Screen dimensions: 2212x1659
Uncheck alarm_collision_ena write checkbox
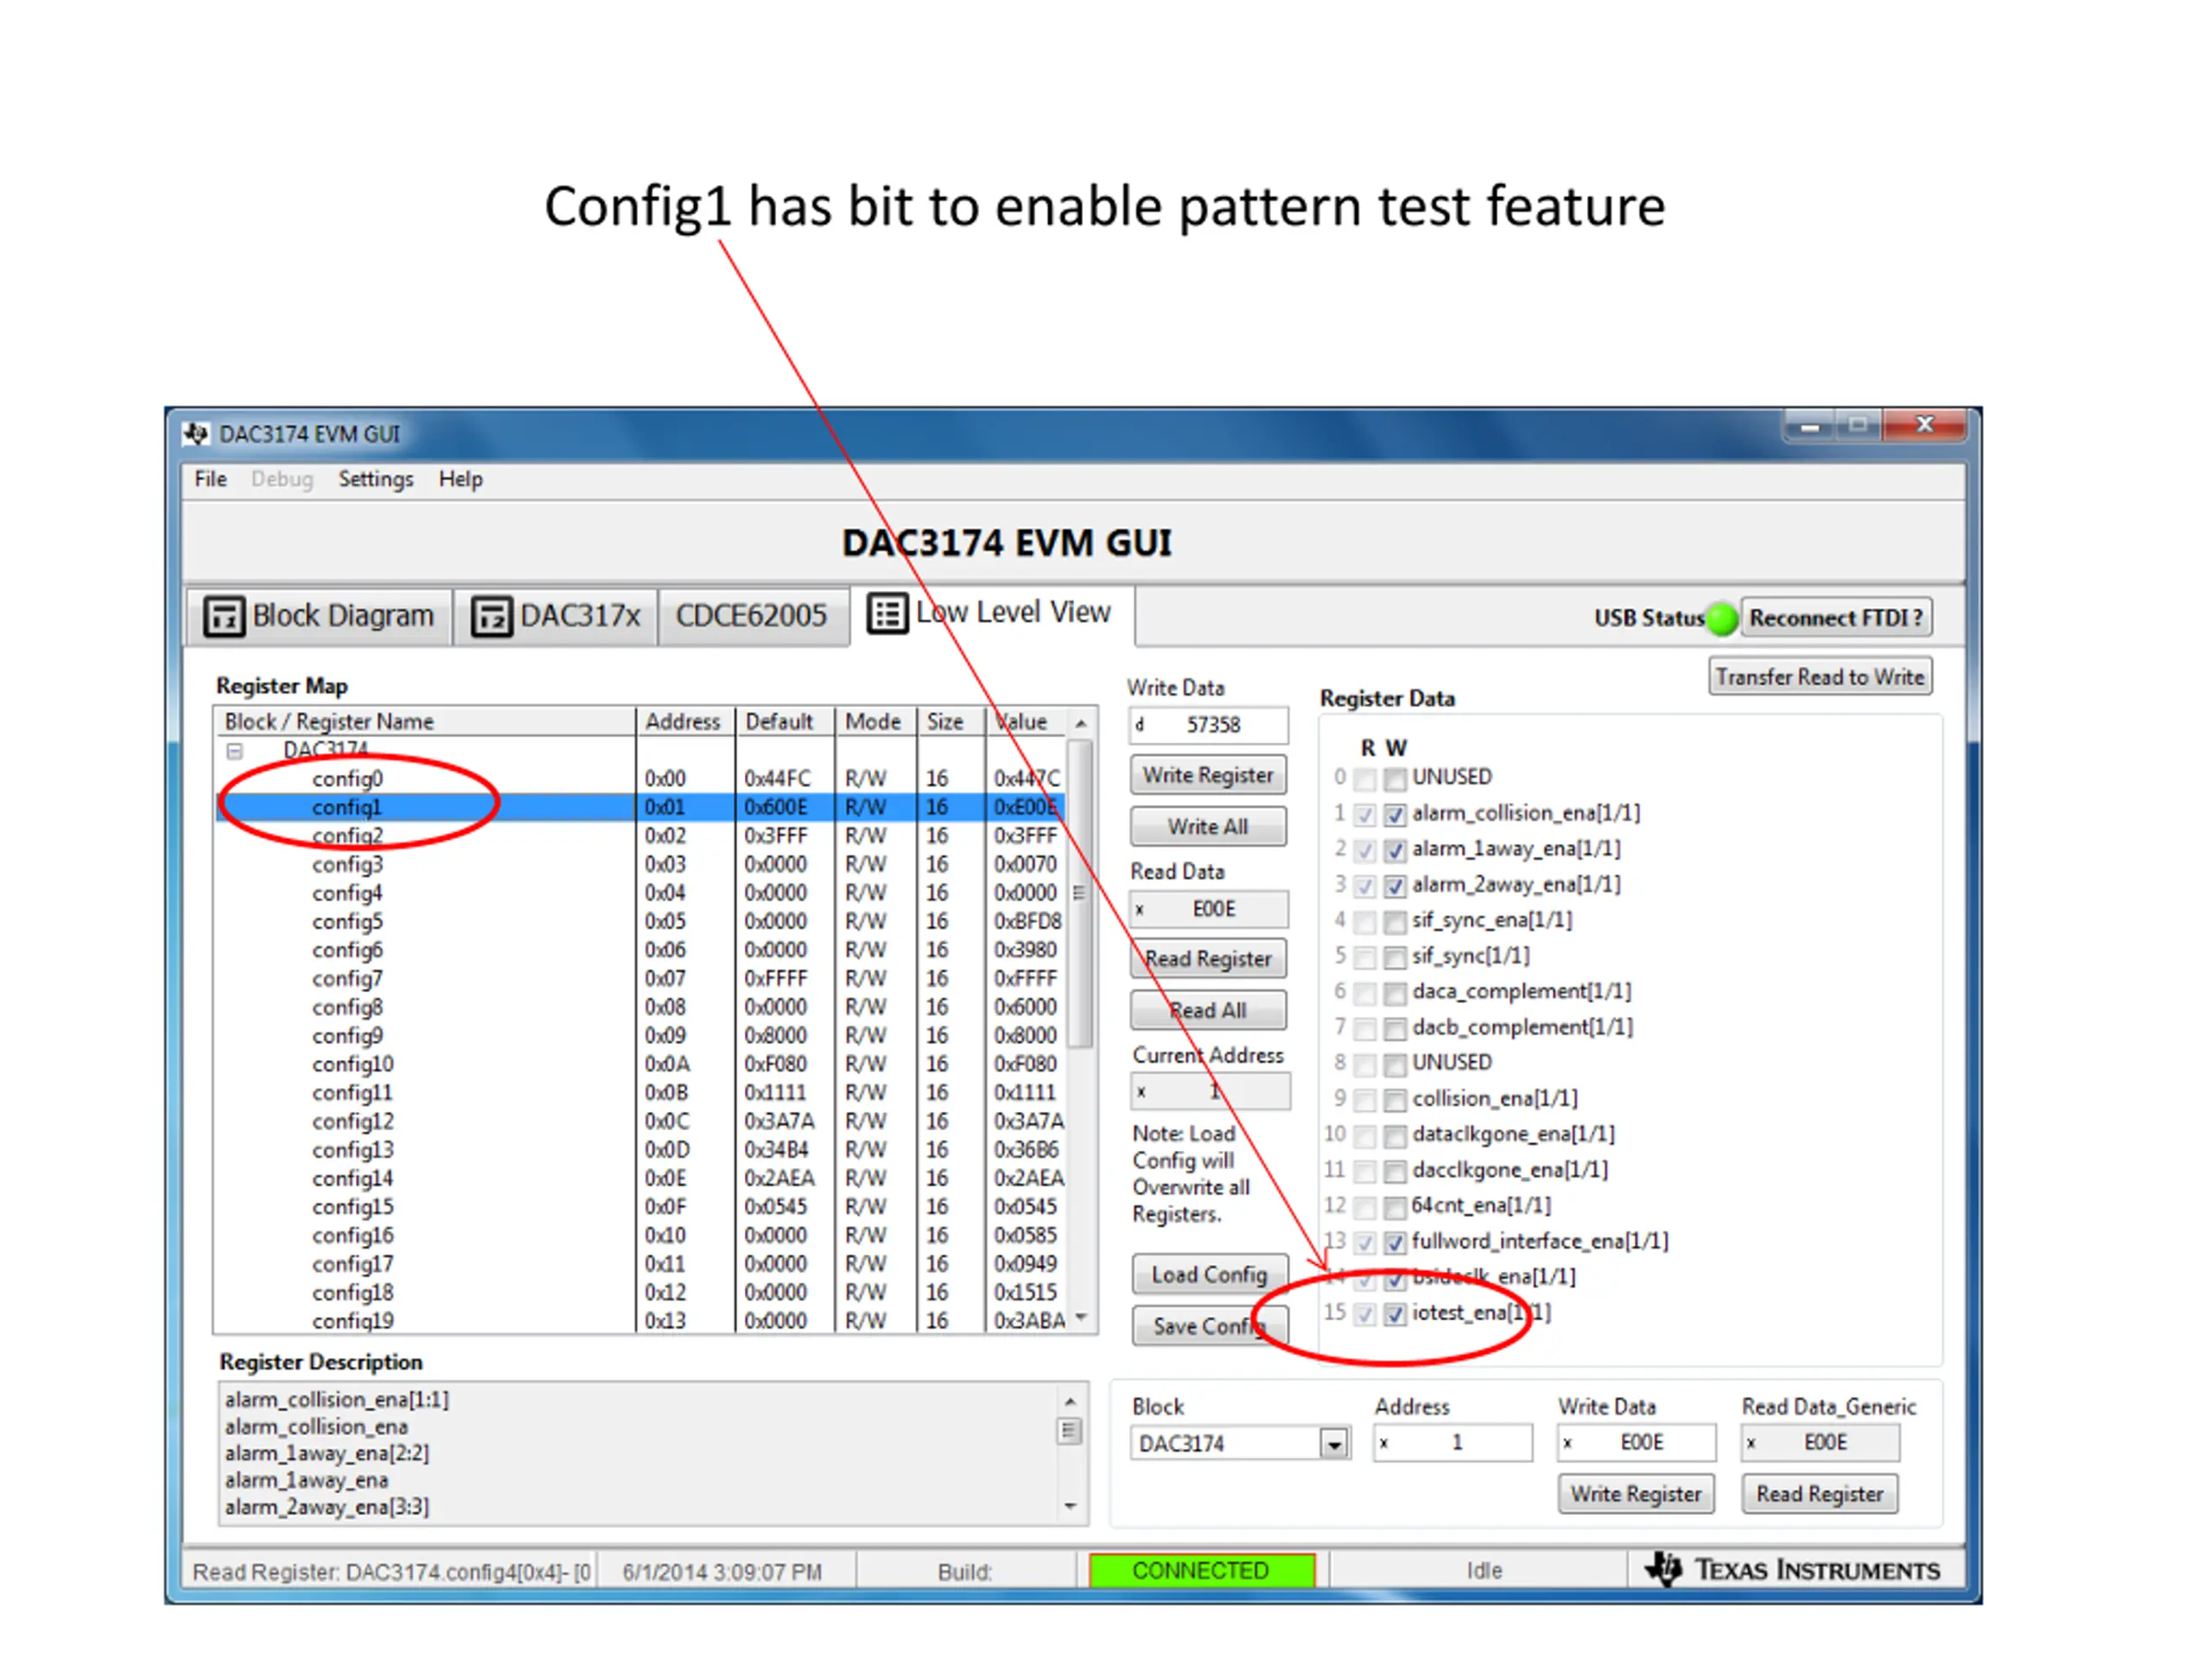[x=1395, y=814]
